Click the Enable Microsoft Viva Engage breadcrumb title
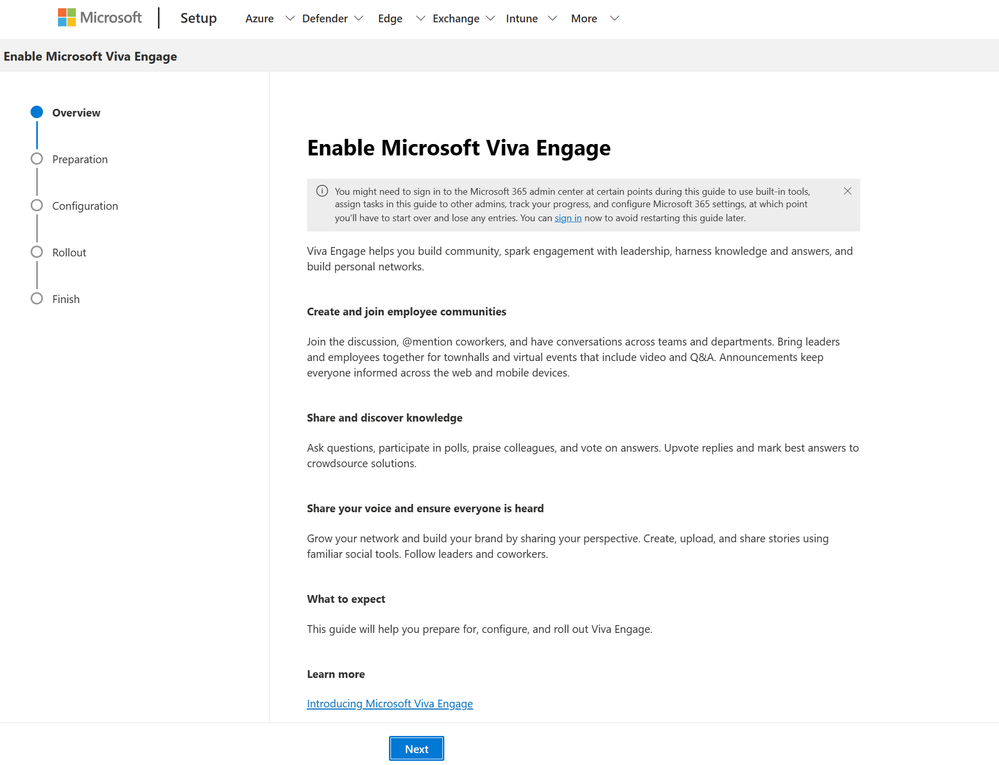The width and height of the screenshot is (999, 765). point(90,56)
